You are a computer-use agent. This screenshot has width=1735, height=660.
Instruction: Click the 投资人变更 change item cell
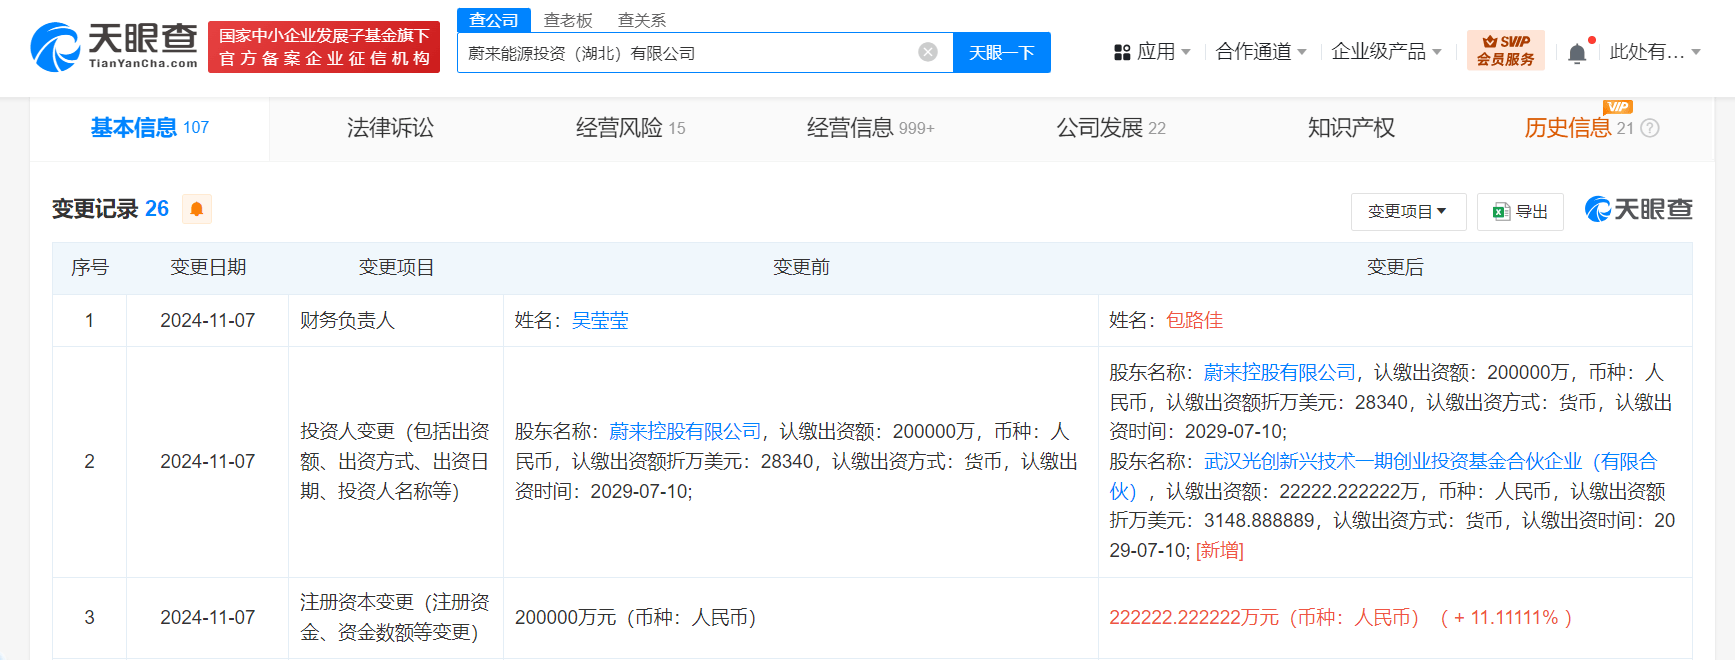(x=395, y=461)
